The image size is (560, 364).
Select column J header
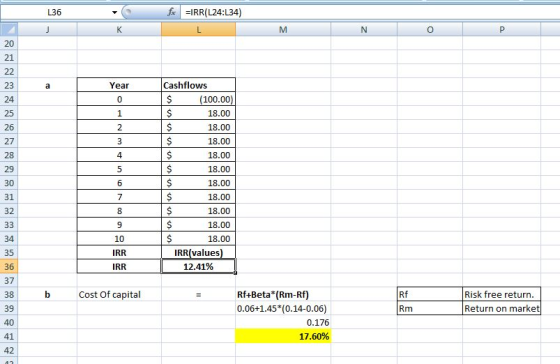pos(48,30)
